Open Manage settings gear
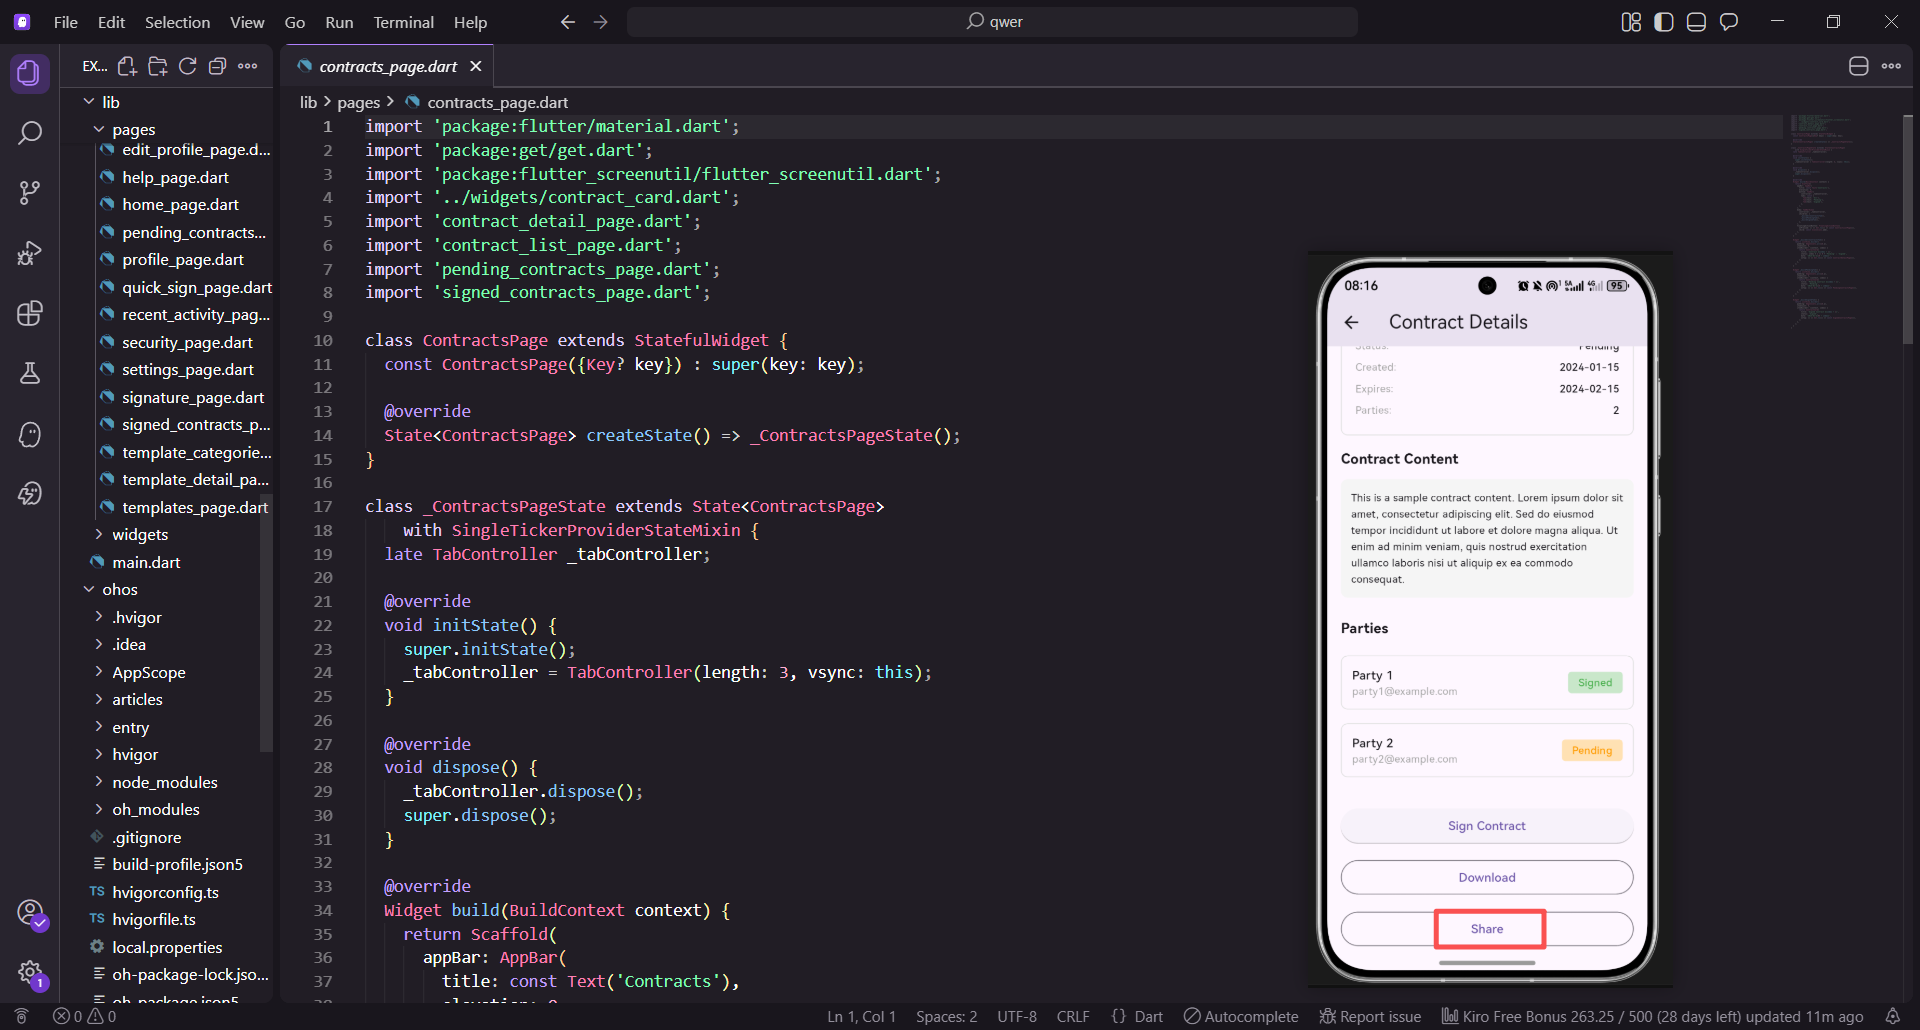1920x1030 pixels. (x=31, y=972)
